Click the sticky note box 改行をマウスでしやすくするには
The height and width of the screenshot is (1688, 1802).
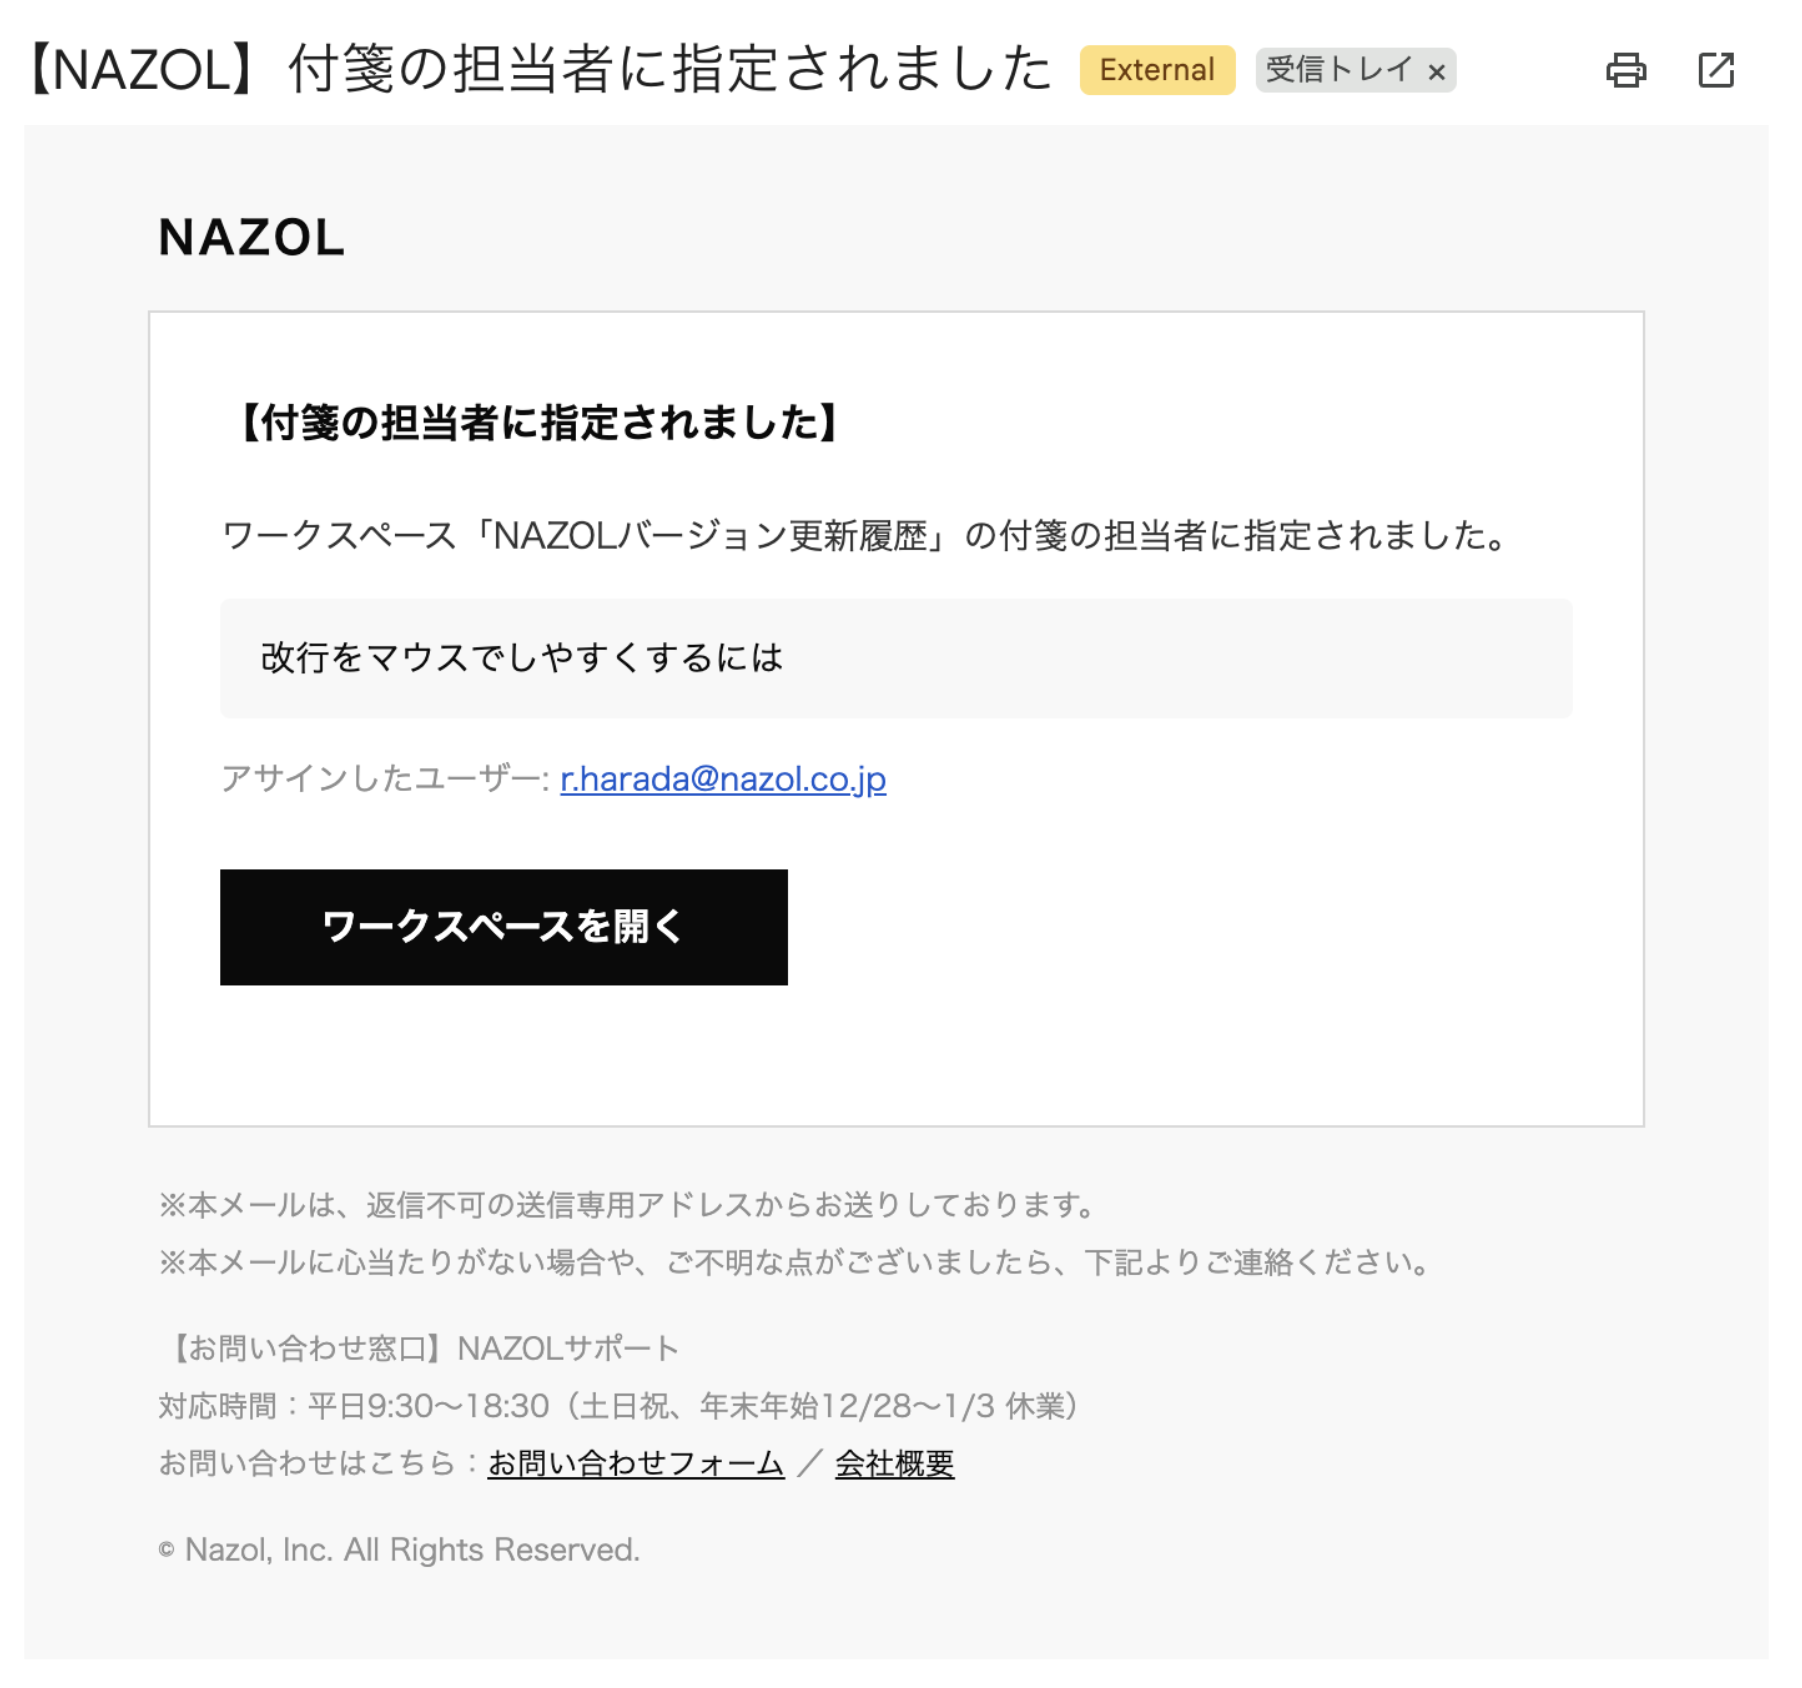896,658
